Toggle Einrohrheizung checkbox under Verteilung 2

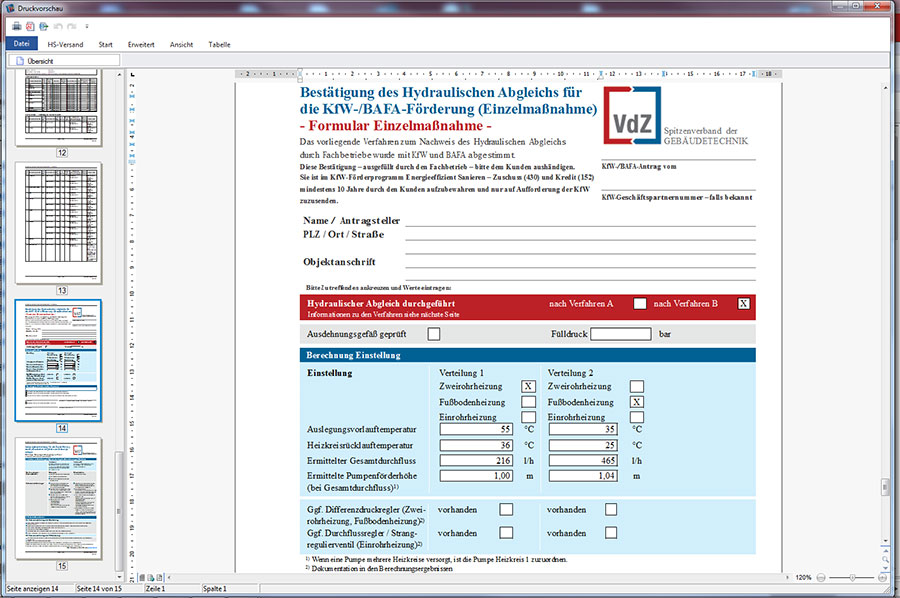tap(637, 417)
